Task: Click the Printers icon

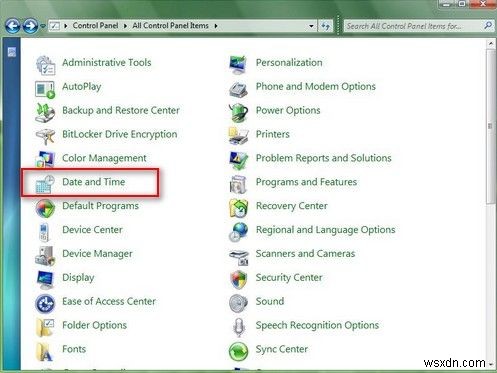Action: (239, 136)
